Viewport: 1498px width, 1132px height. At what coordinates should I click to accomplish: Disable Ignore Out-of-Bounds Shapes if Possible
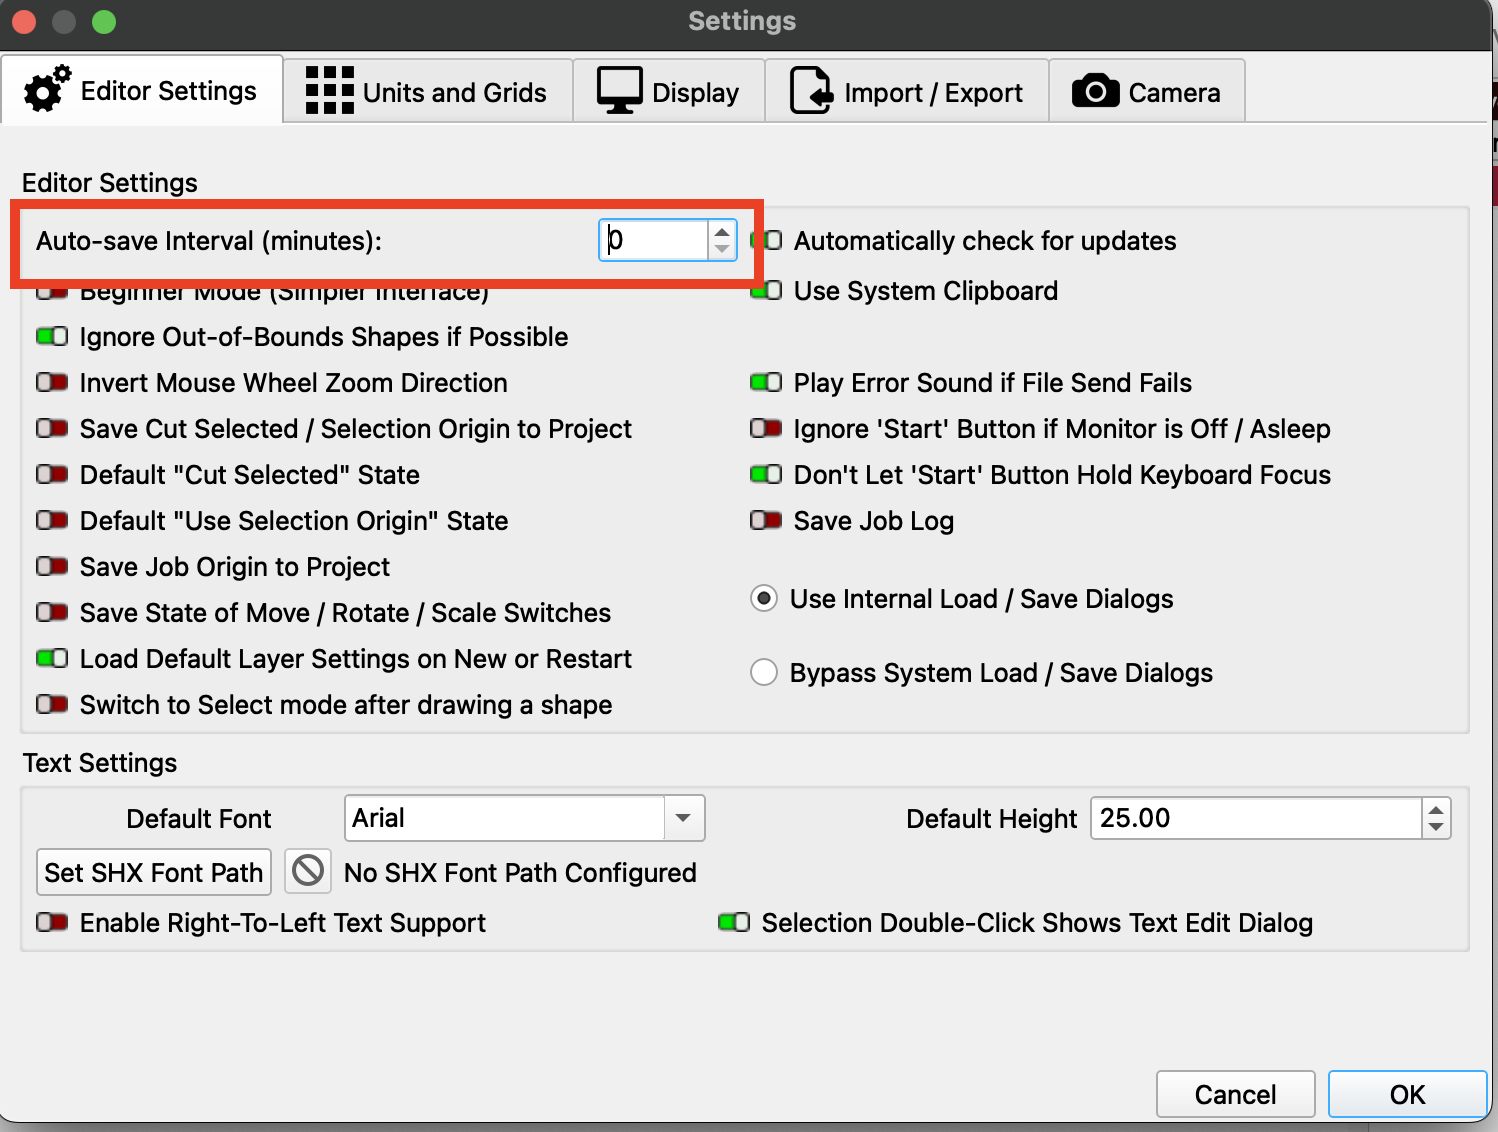pyautogui.click(x=52, y=337)
